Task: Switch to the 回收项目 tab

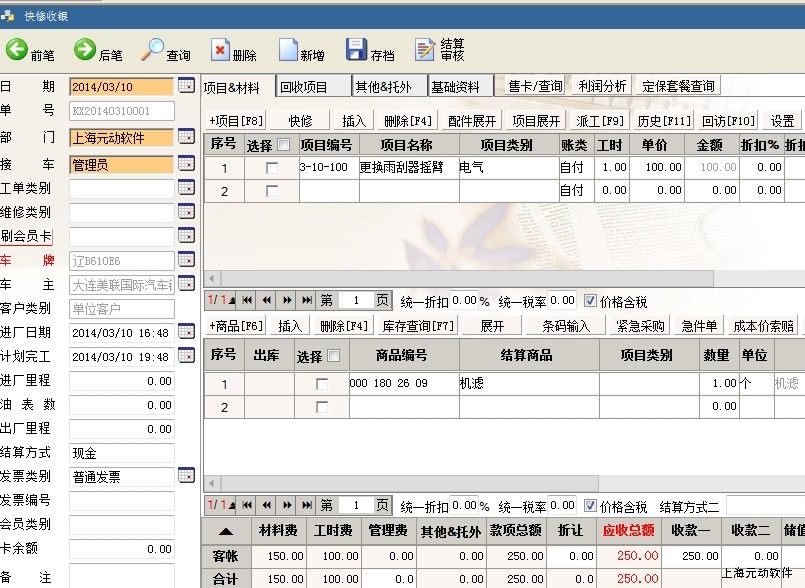Action: (x=315, y=87)
